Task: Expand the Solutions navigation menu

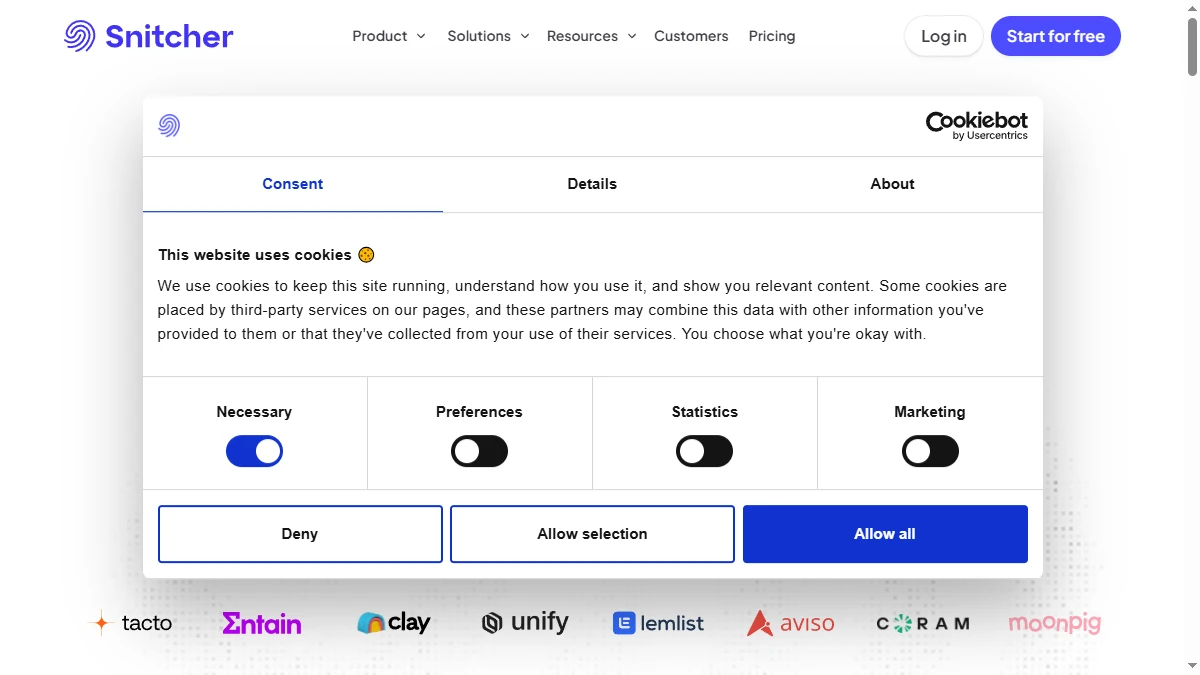Action: click(x=487, y=36)
